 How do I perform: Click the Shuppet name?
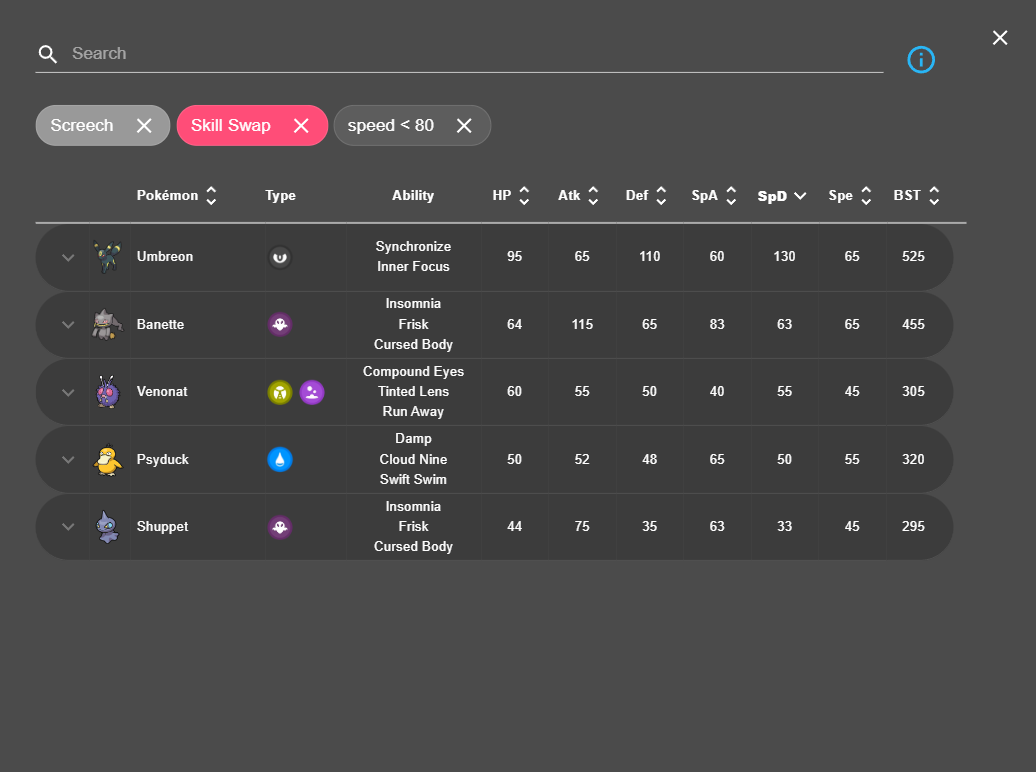pos(163,526)
